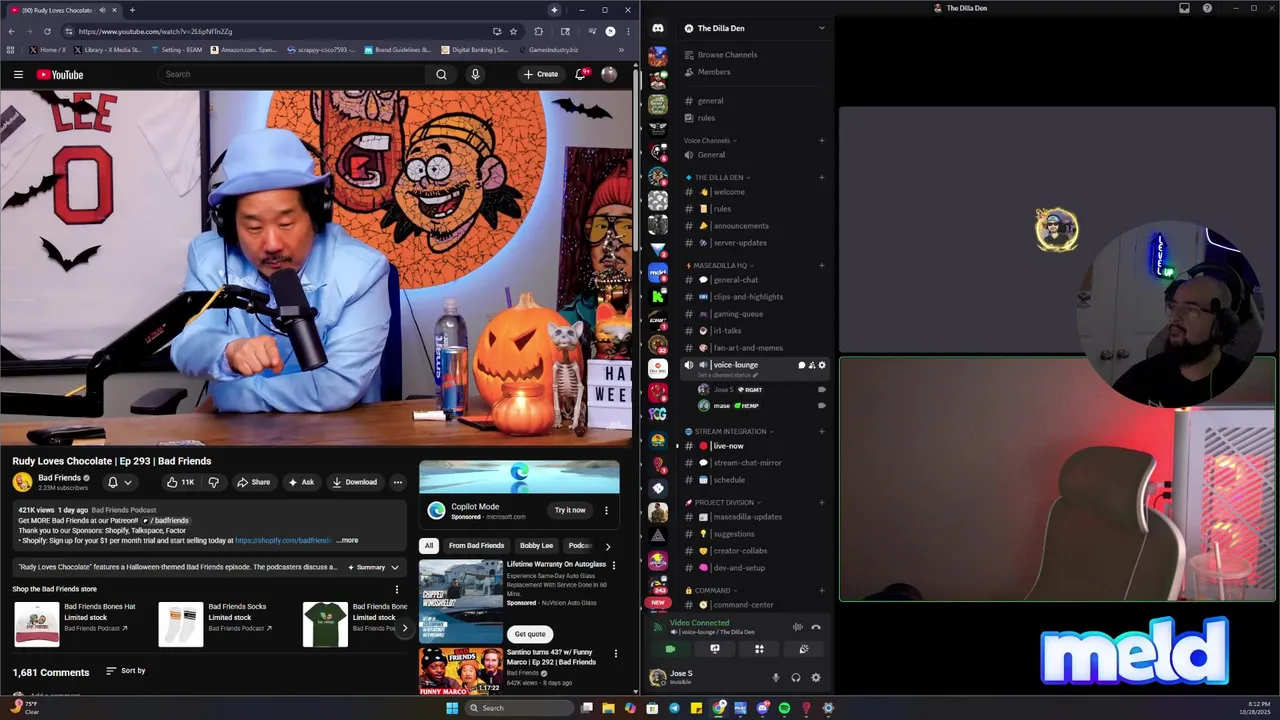Mute the YouTube tab audio icon
The image size is (1280, 720).
coord(102,10)
